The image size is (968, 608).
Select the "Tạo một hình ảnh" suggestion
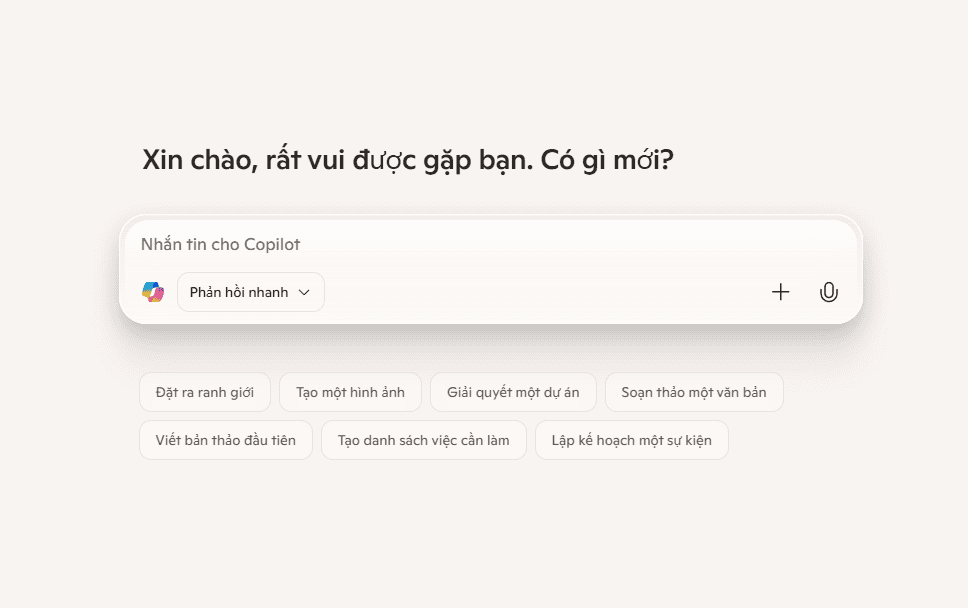[x=350, y=392]
